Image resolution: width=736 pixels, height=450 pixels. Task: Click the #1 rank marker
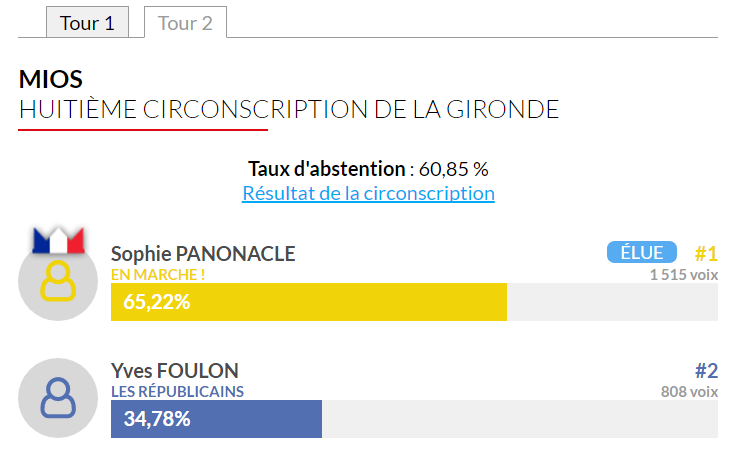[x=706, y=253]
